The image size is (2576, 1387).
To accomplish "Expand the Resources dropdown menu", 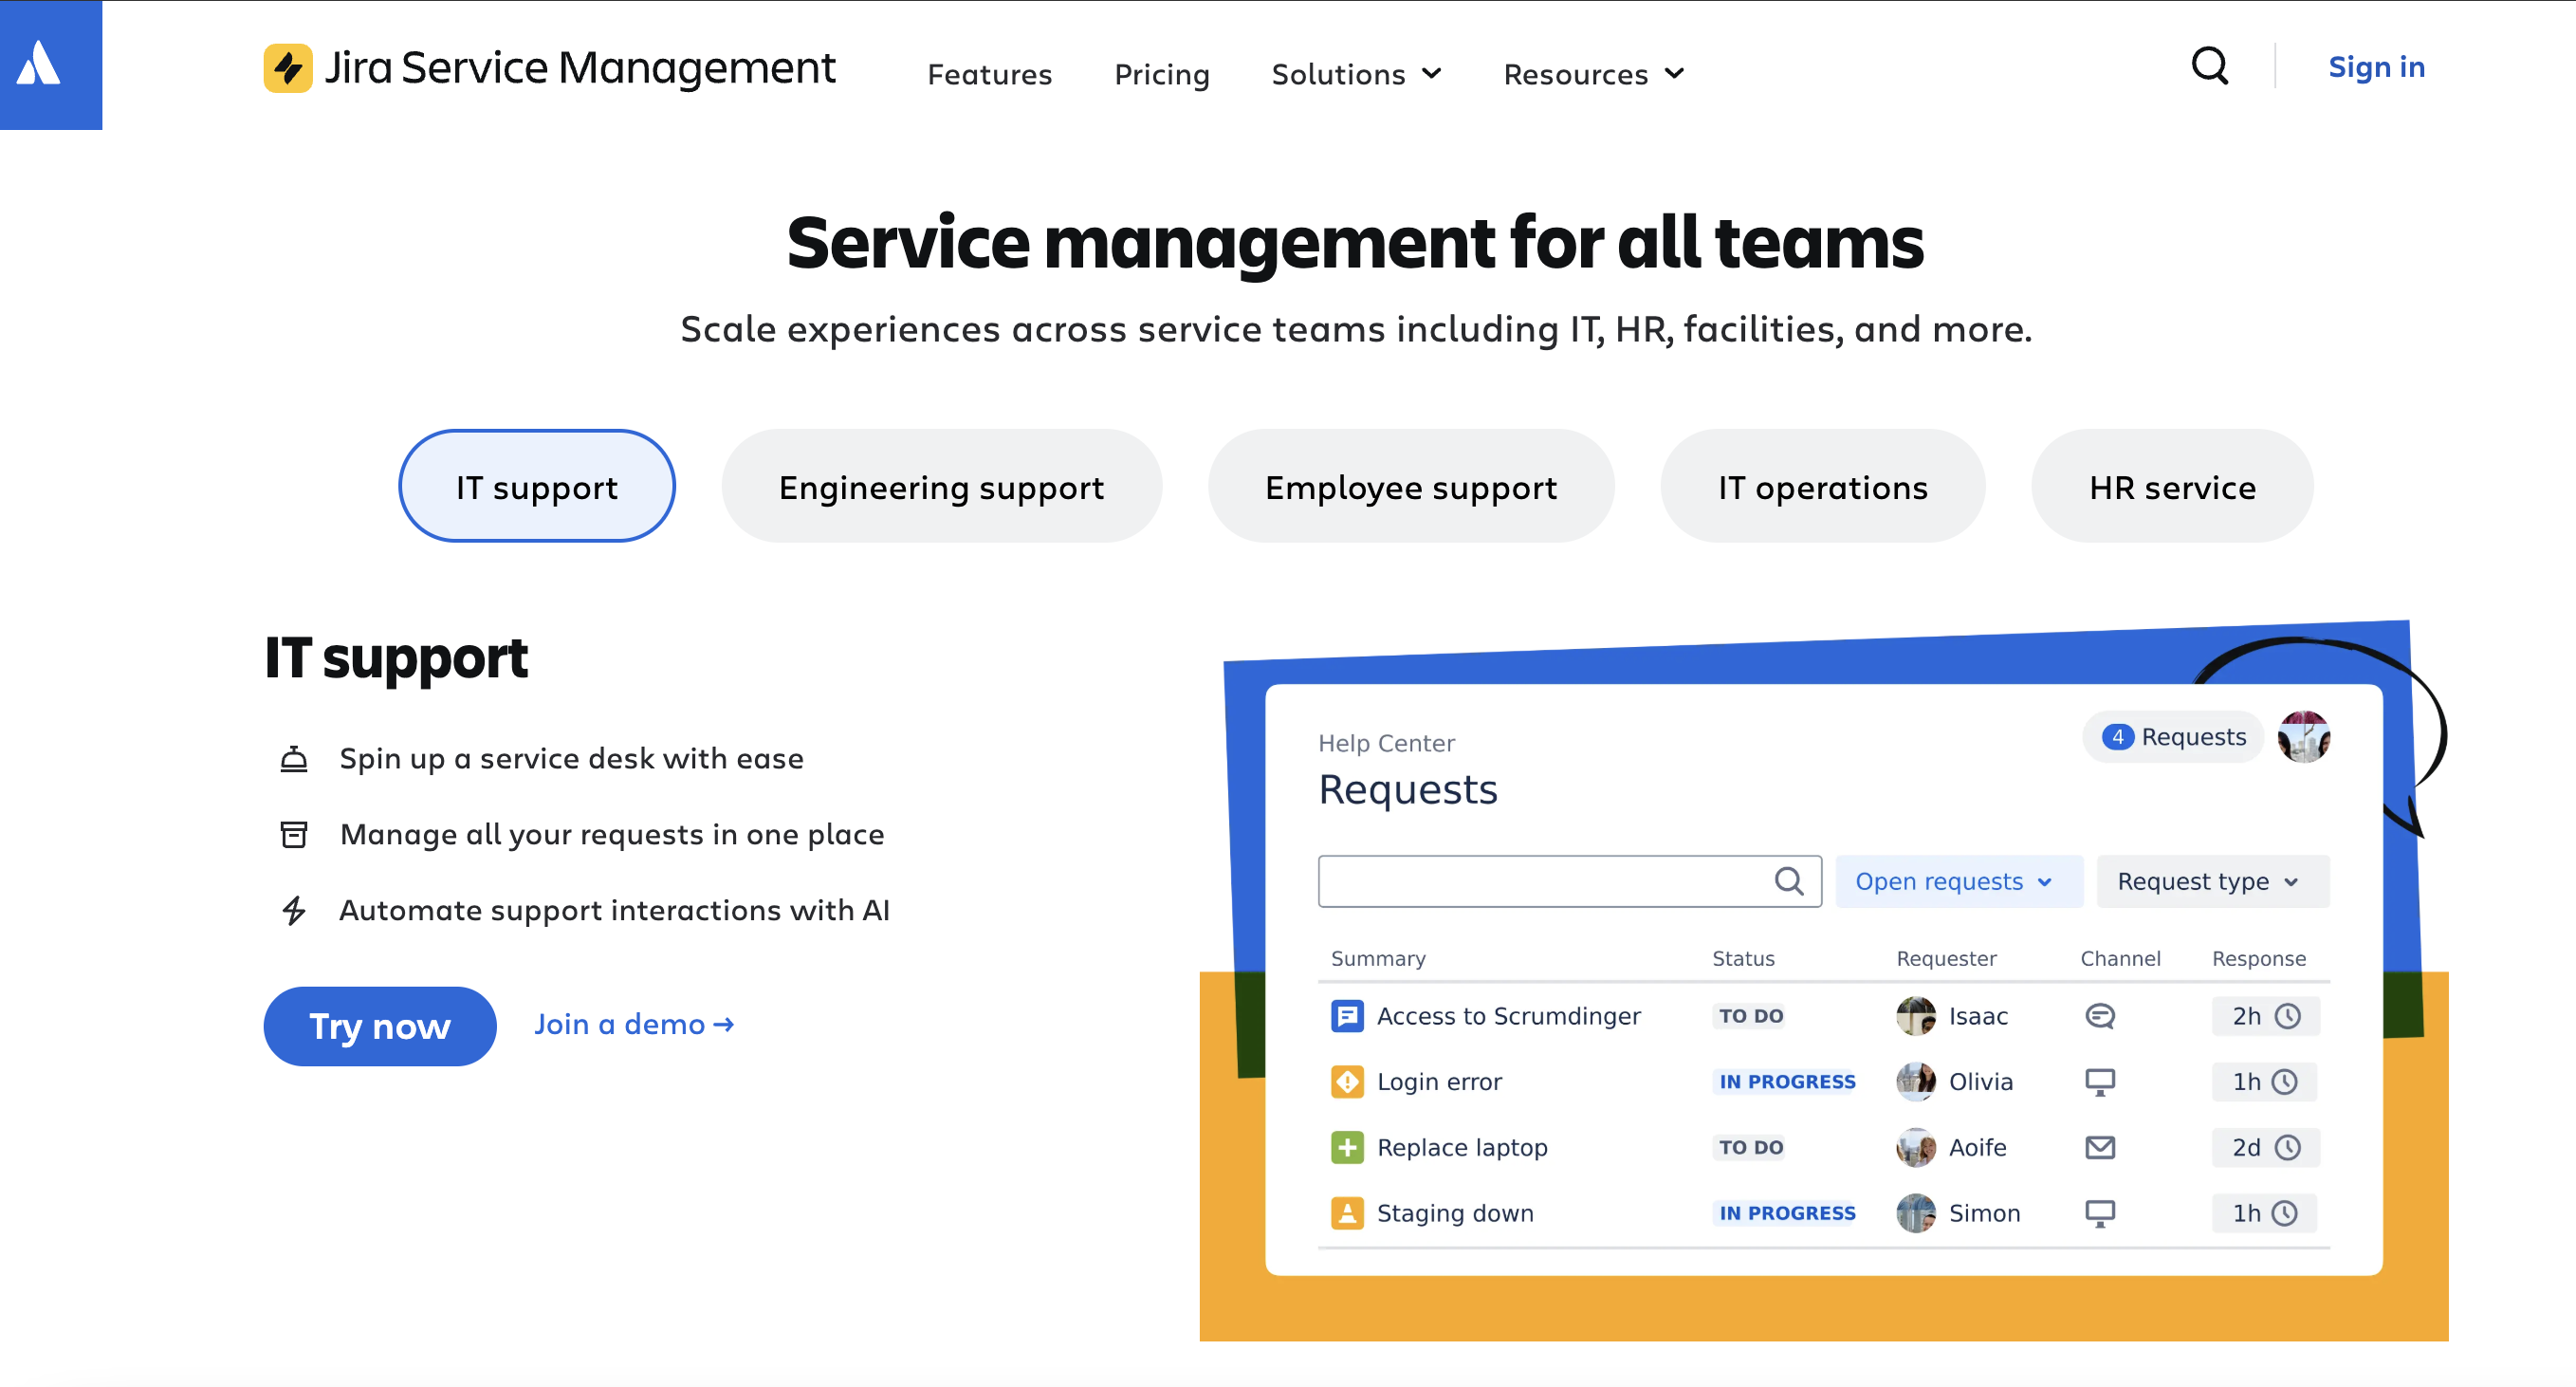I will pos(1593,74).
